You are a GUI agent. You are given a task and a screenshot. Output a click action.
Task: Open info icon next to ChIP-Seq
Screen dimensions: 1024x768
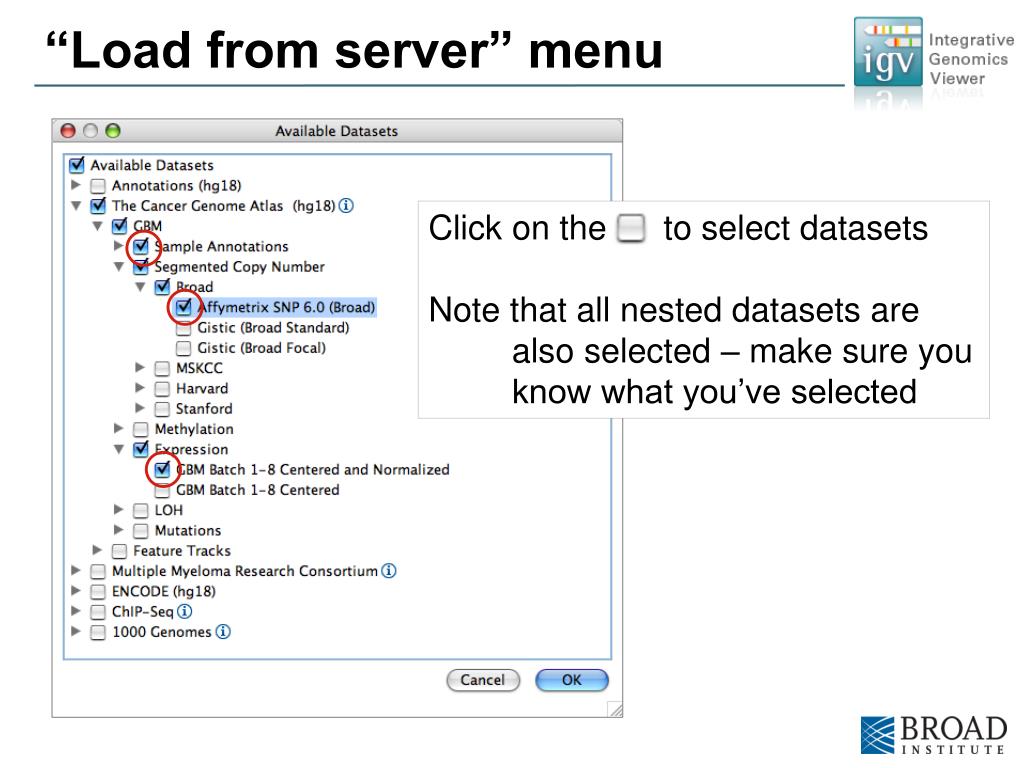[x=185, y=611]
